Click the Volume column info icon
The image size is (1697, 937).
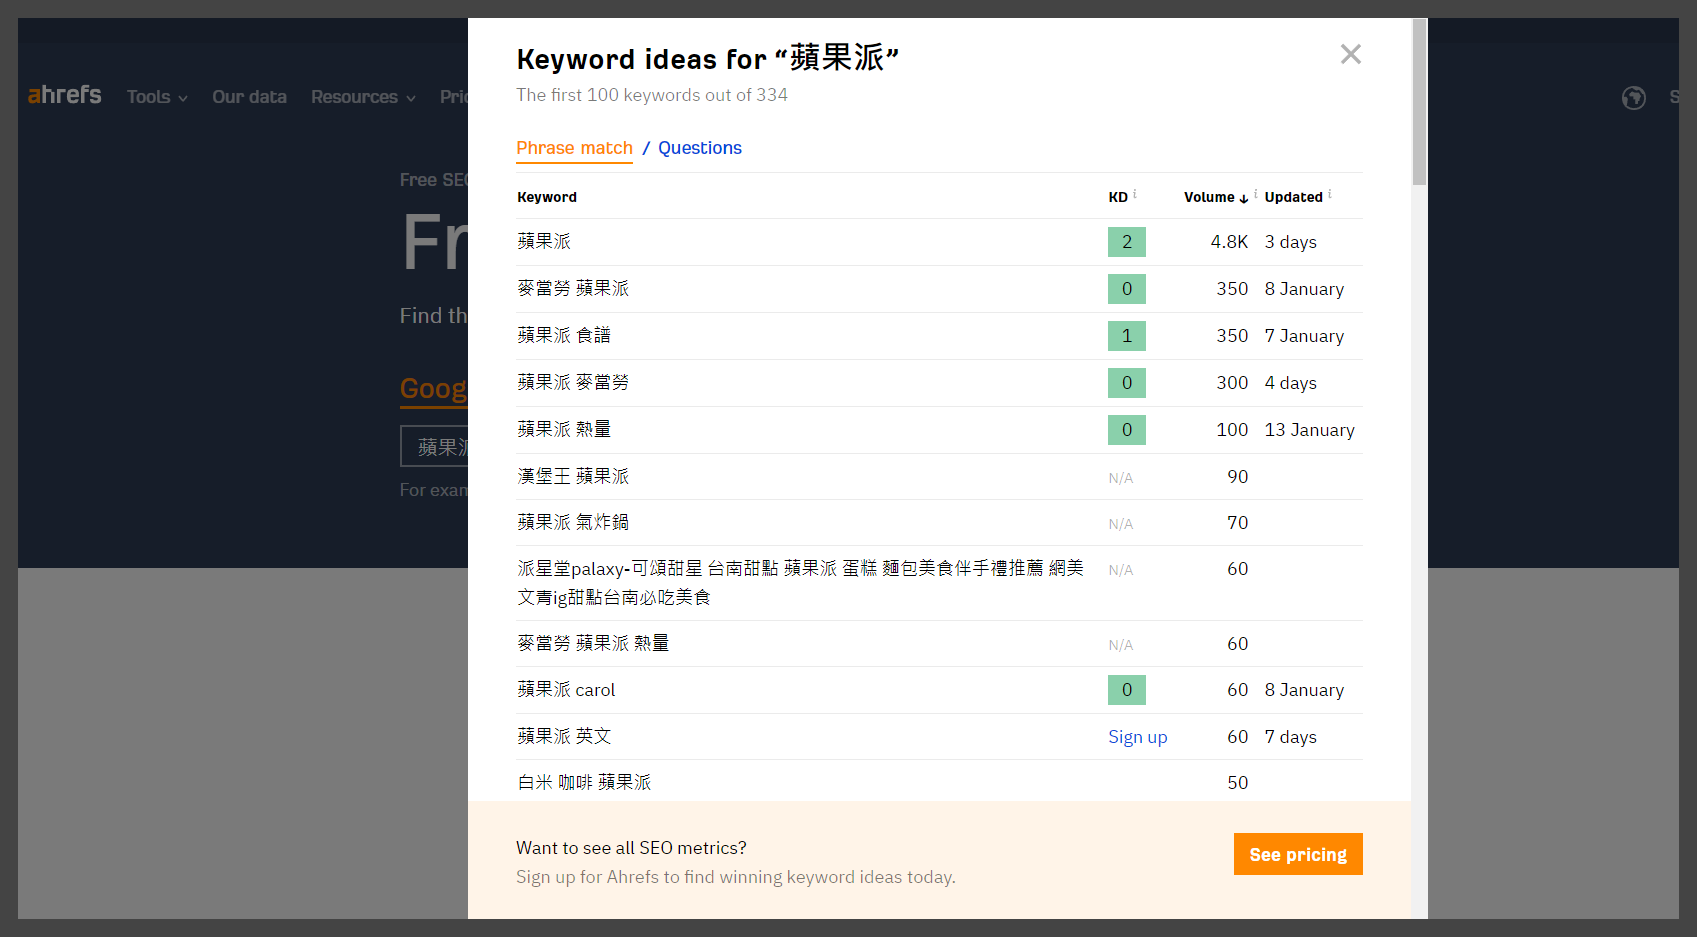[1256, 194]
